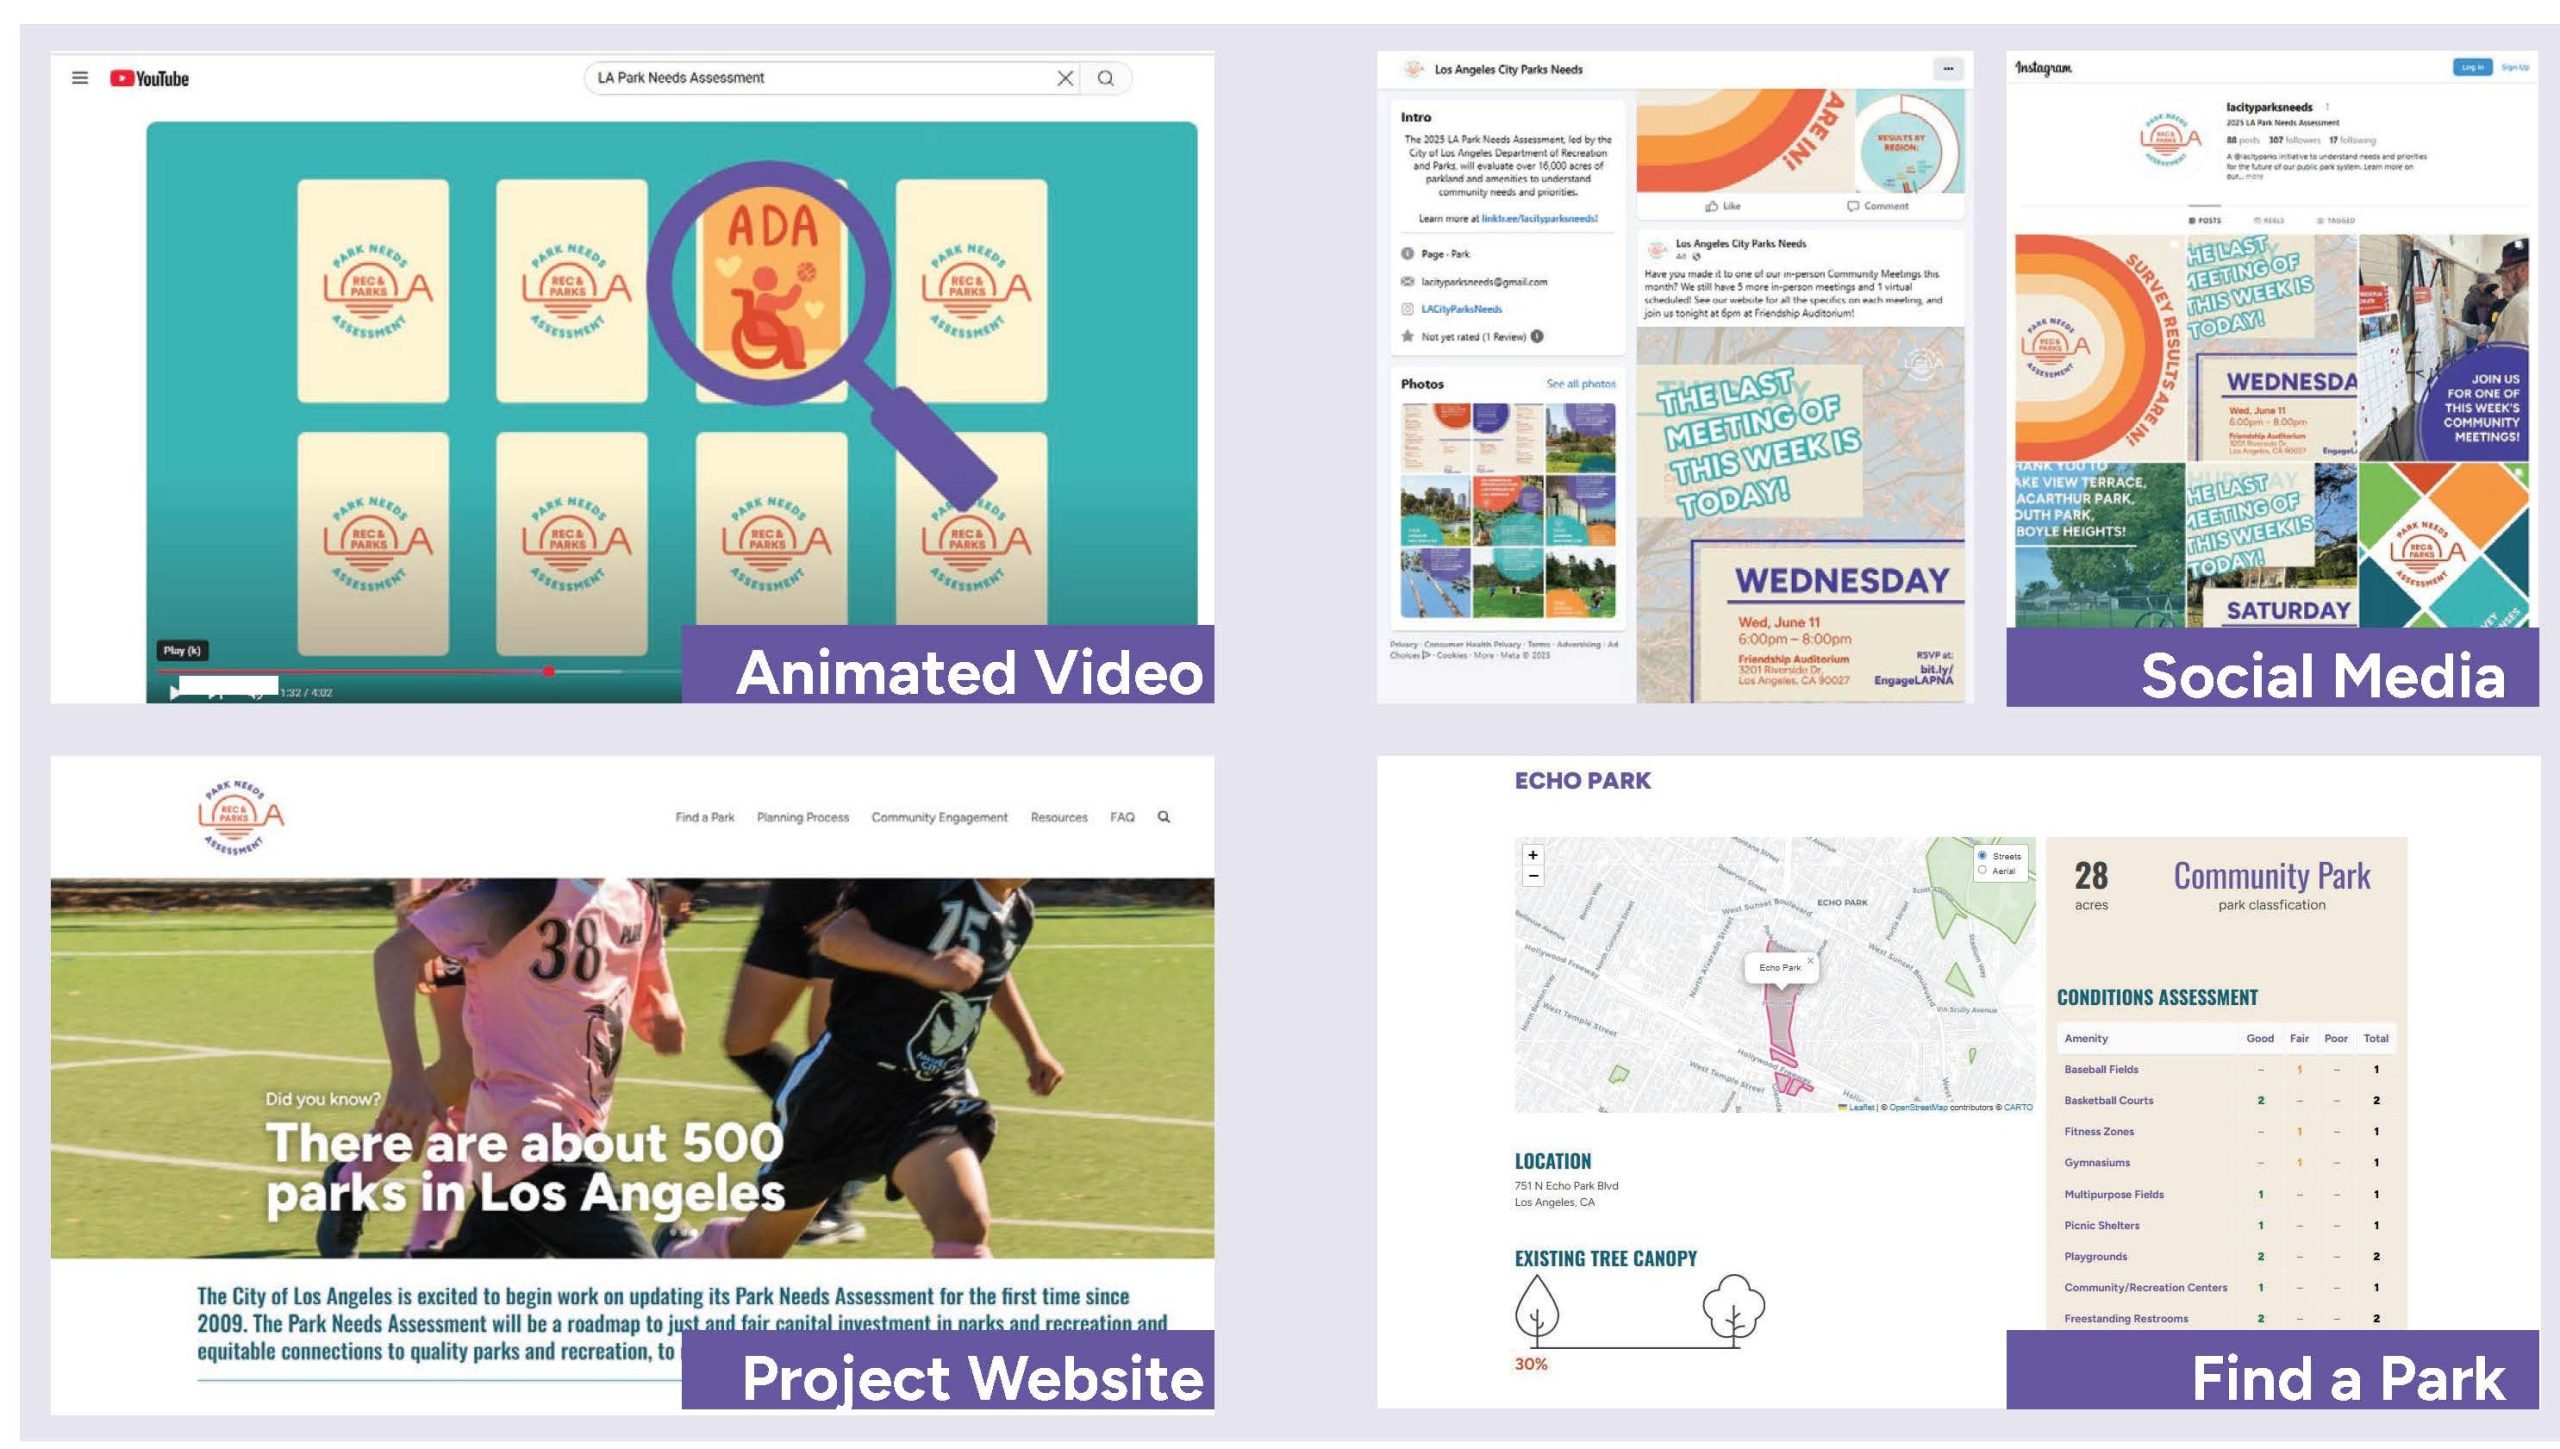Select the Instagram TAGGED tab

coord(2335,220)
